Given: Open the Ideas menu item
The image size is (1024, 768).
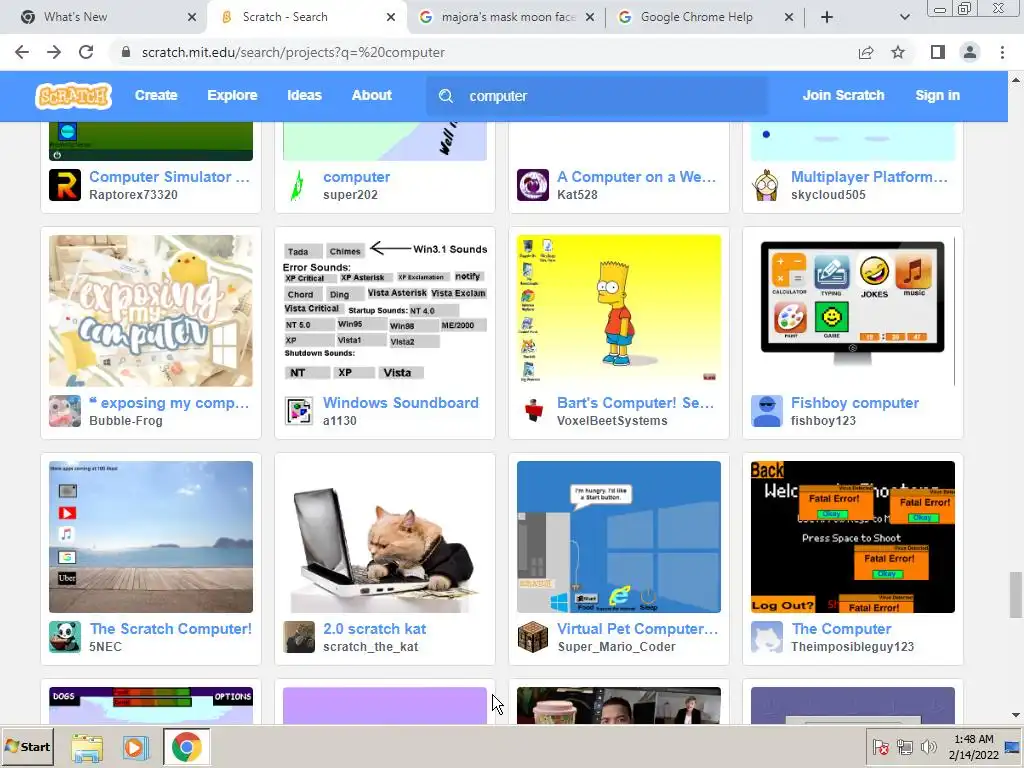Looking at the screenshot, I should pos(304,95).
